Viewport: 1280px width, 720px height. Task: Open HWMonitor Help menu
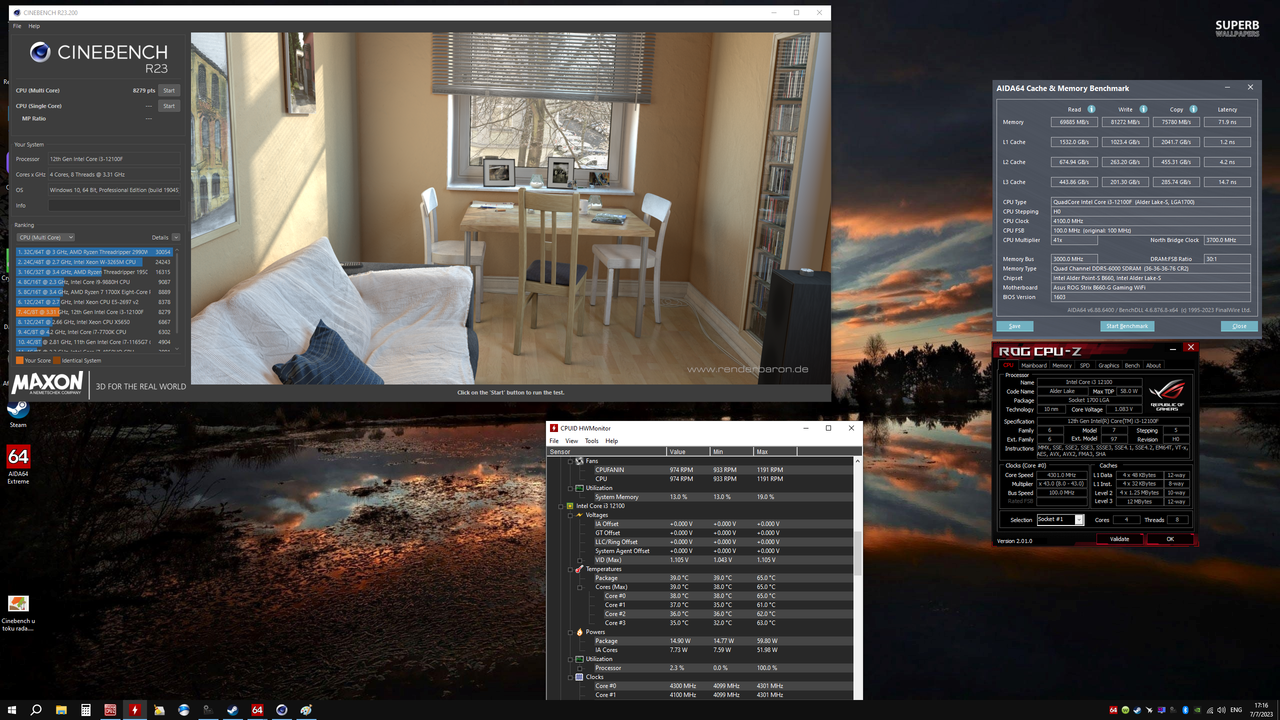(612, 441)
